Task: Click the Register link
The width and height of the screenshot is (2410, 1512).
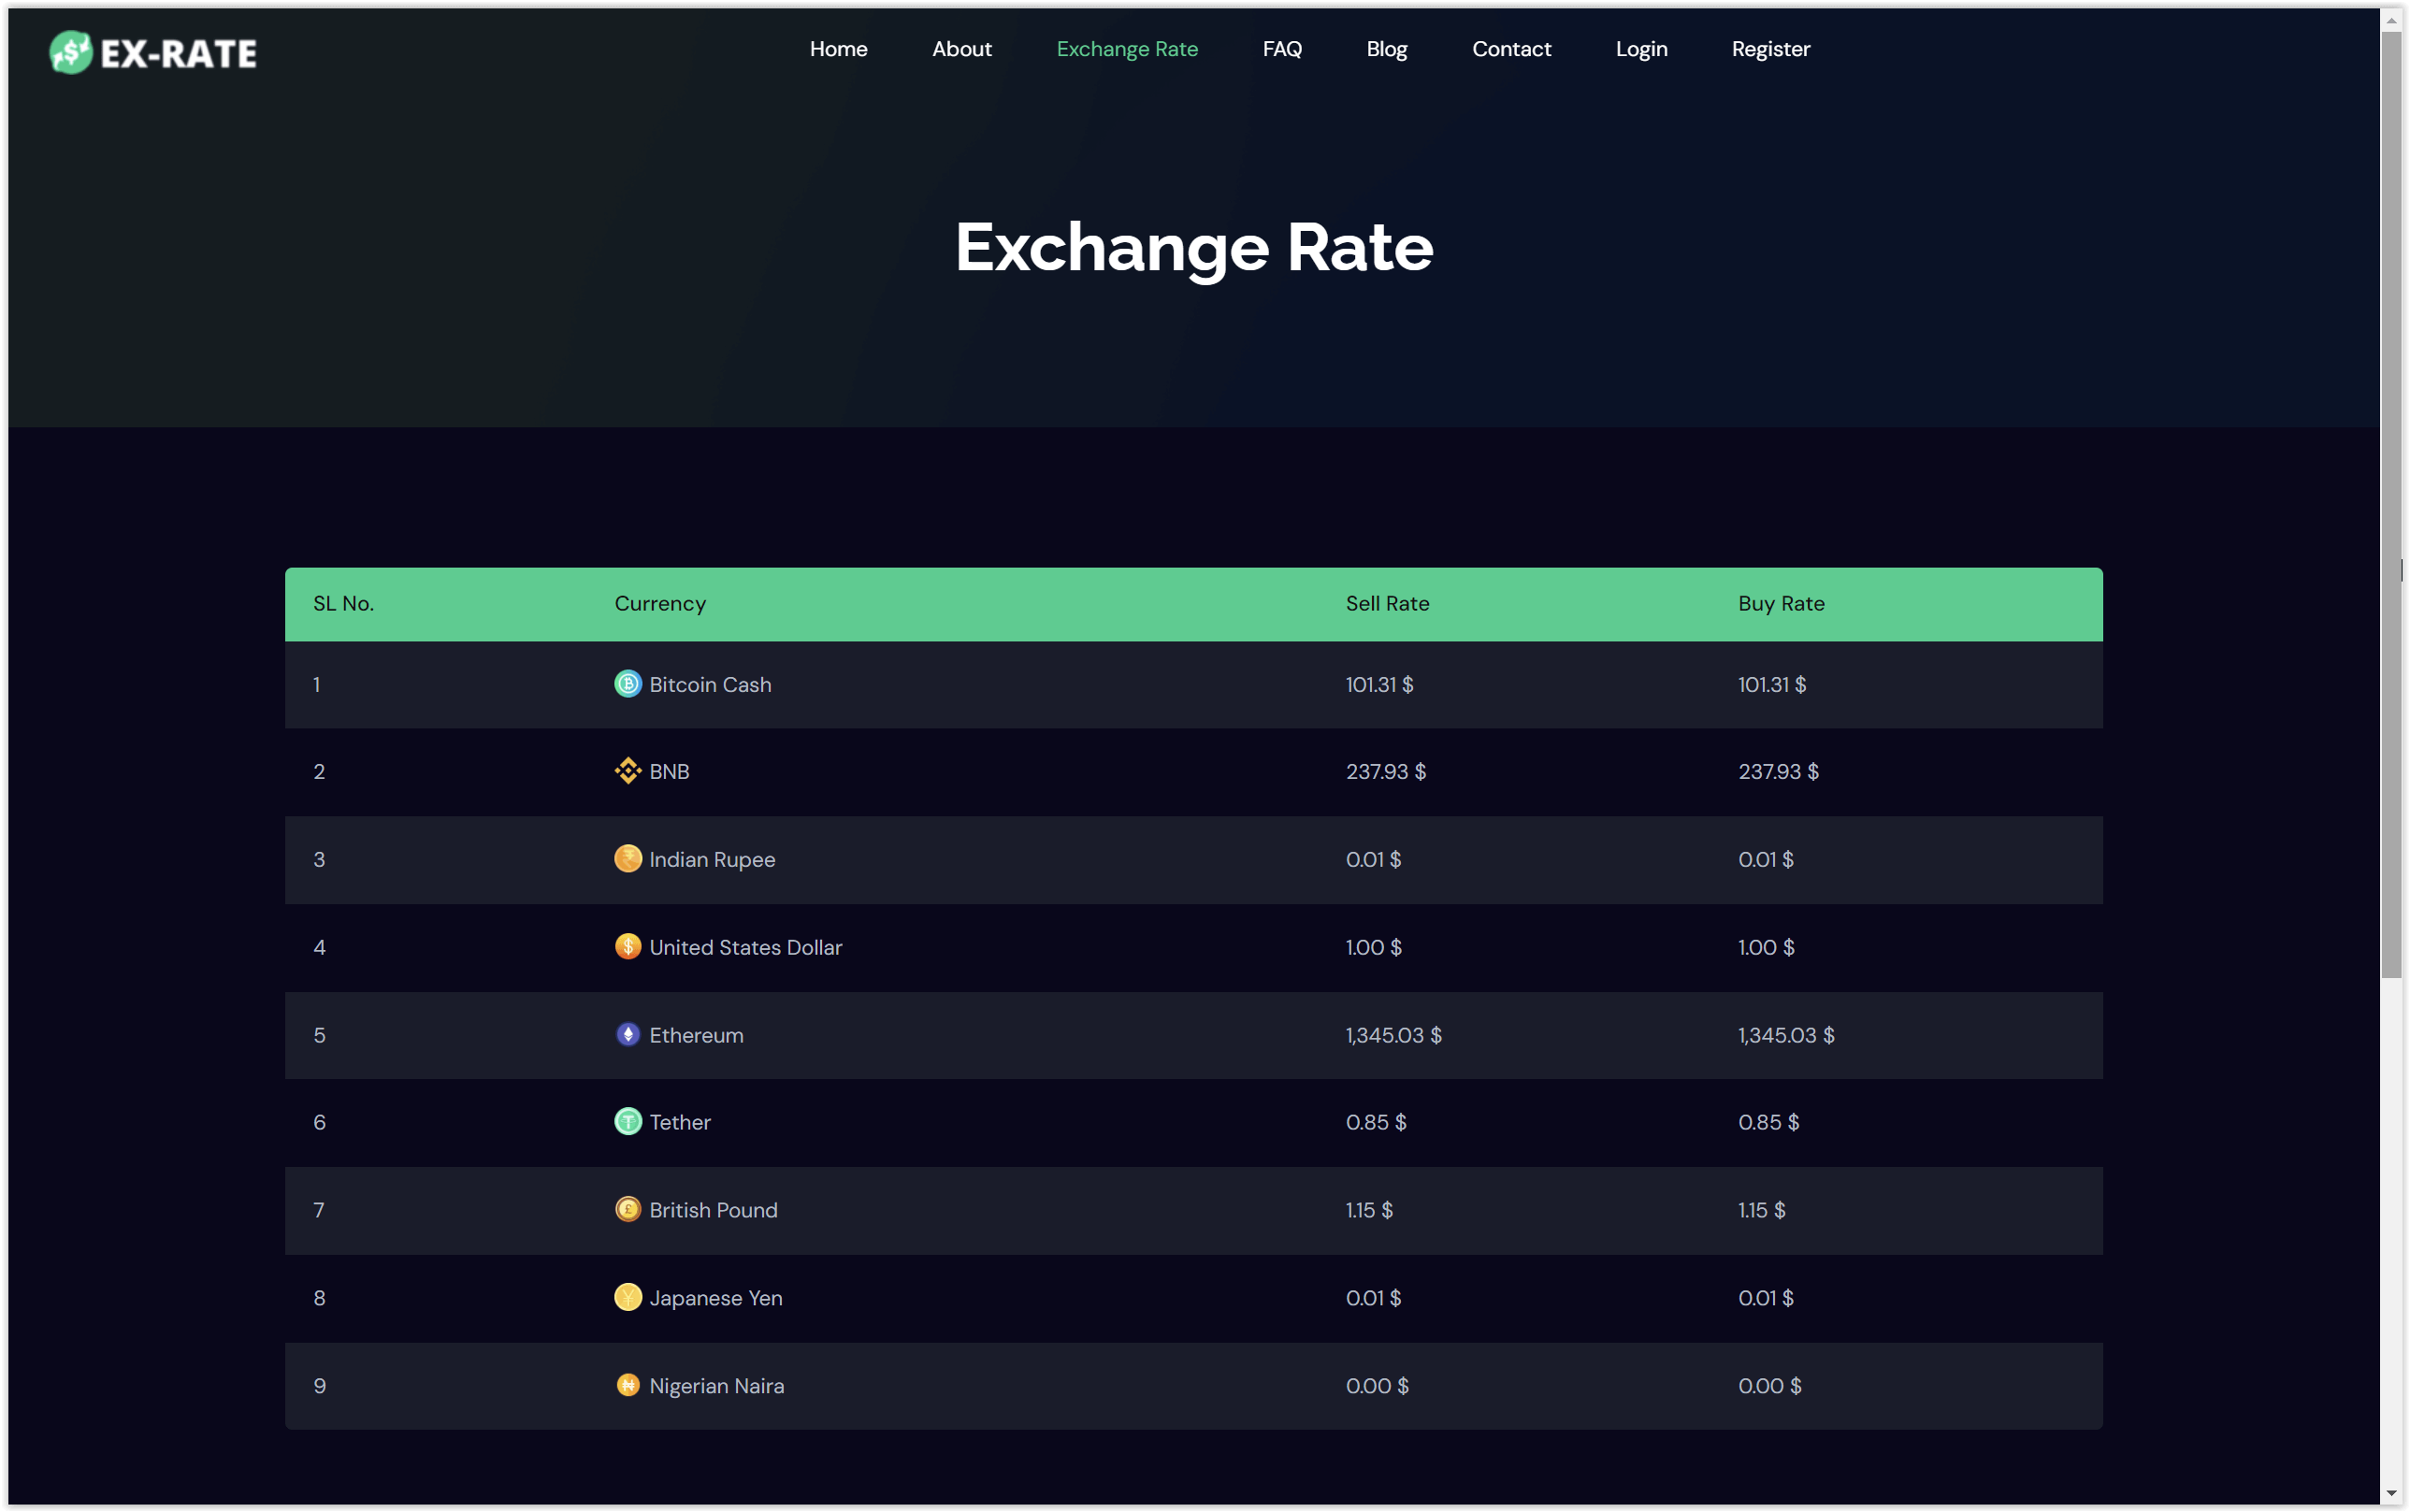Action: click(1770, 49)
